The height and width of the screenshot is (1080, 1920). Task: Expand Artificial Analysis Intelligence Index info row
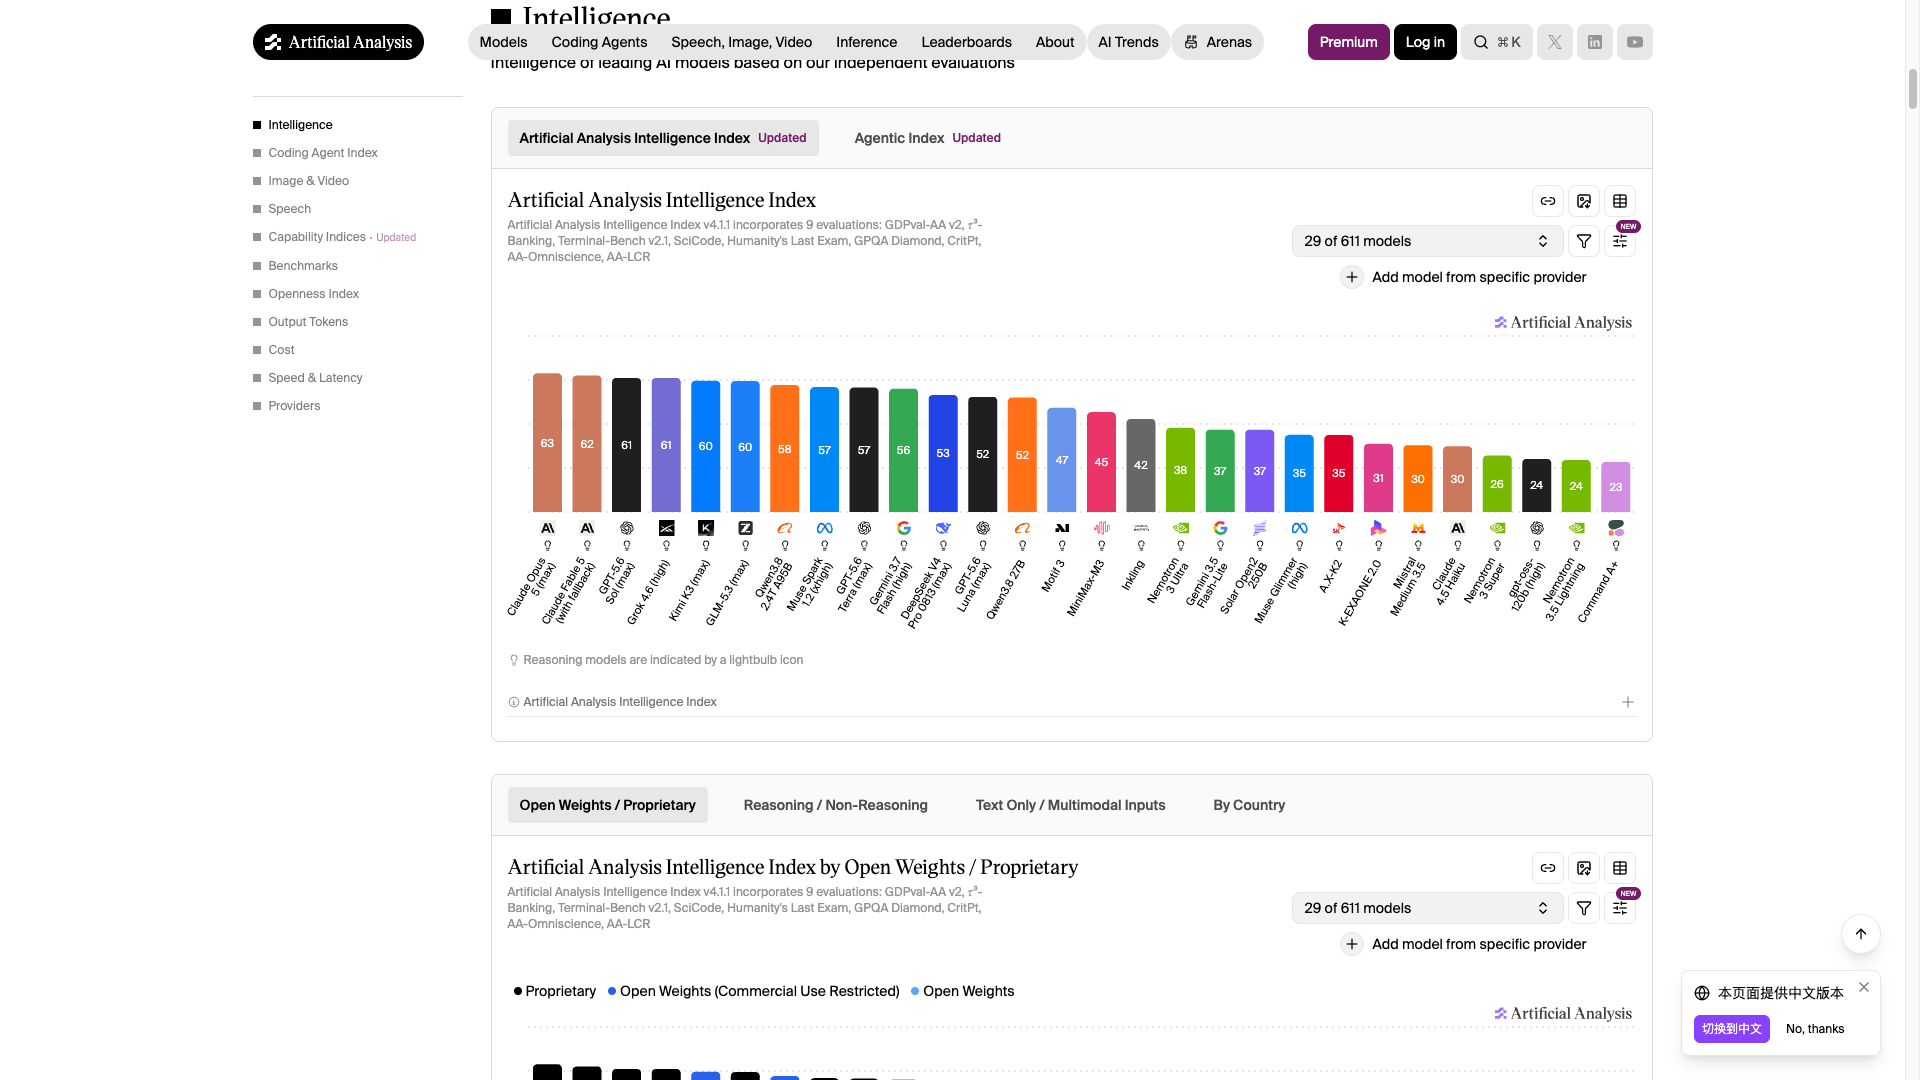click(1071, 702)
